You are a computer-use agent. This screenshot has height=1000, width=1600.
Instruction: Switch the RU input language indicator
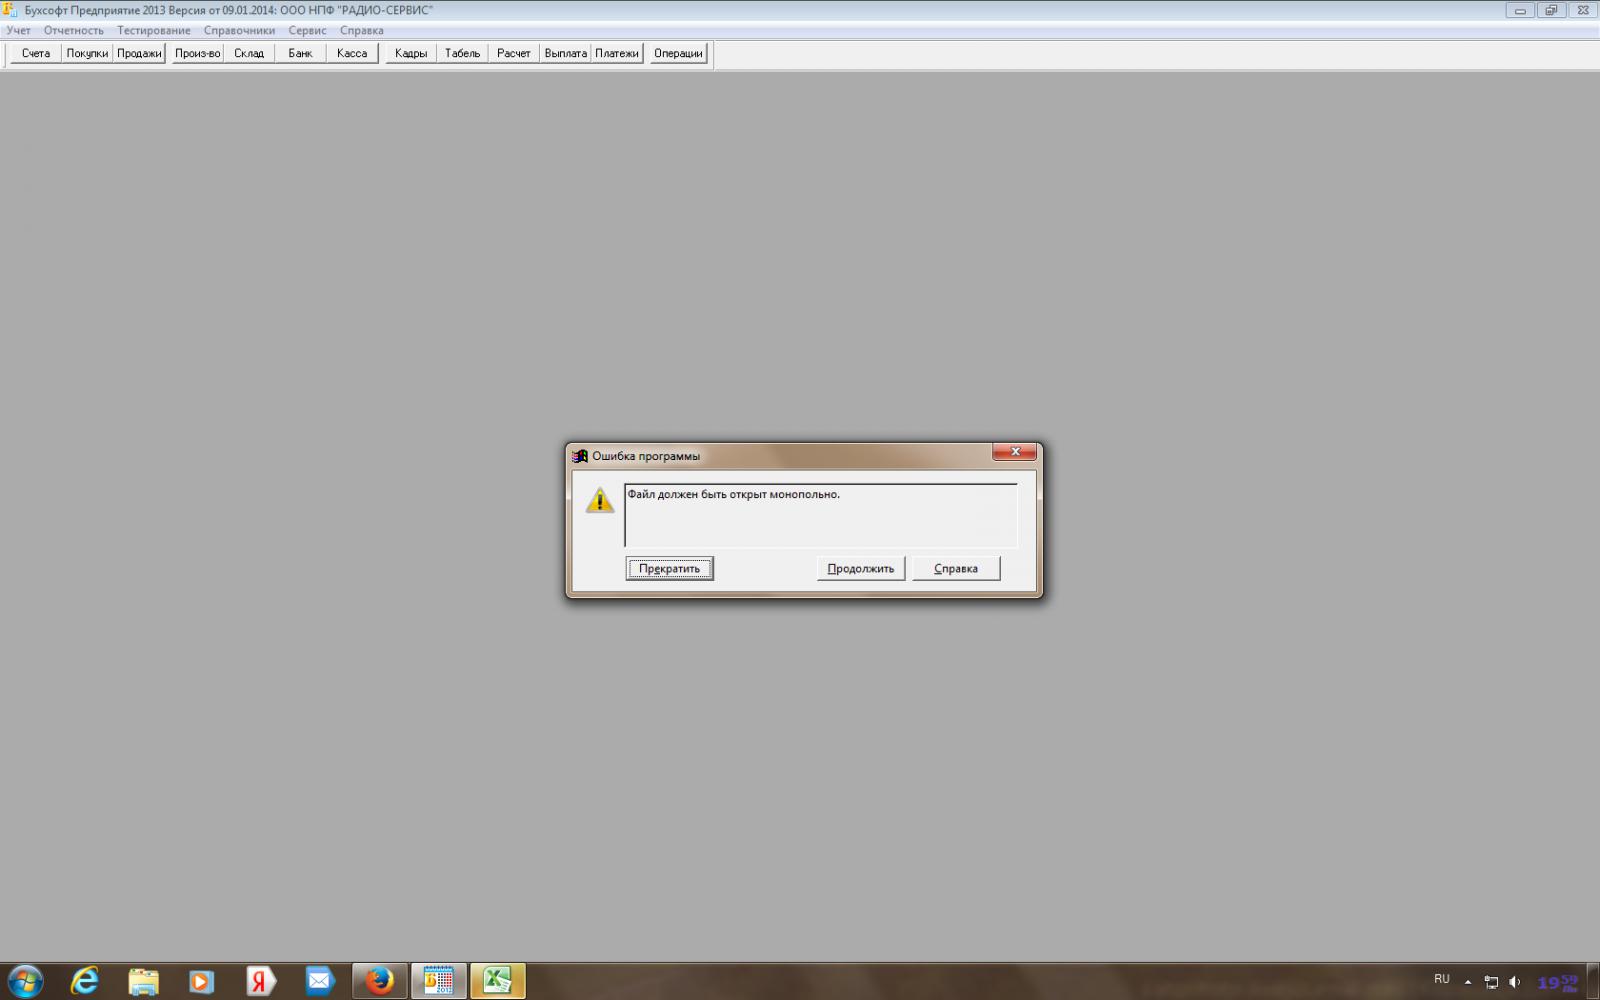[x=1441, y=979]
